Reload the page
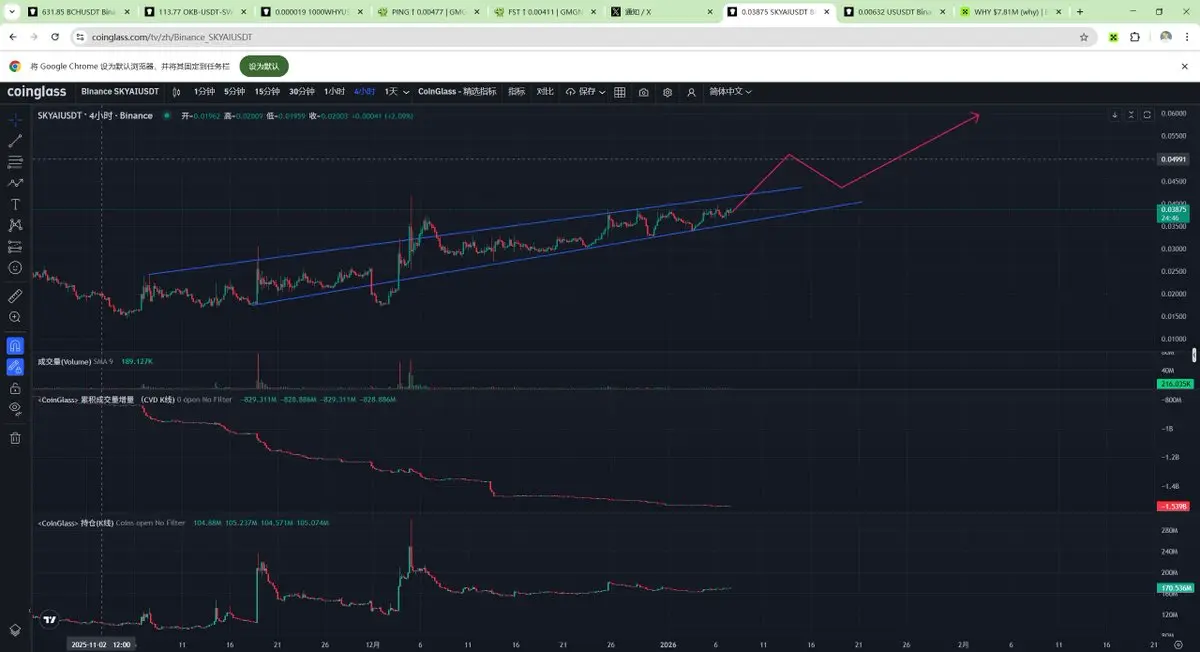 [x=55, y=37]
